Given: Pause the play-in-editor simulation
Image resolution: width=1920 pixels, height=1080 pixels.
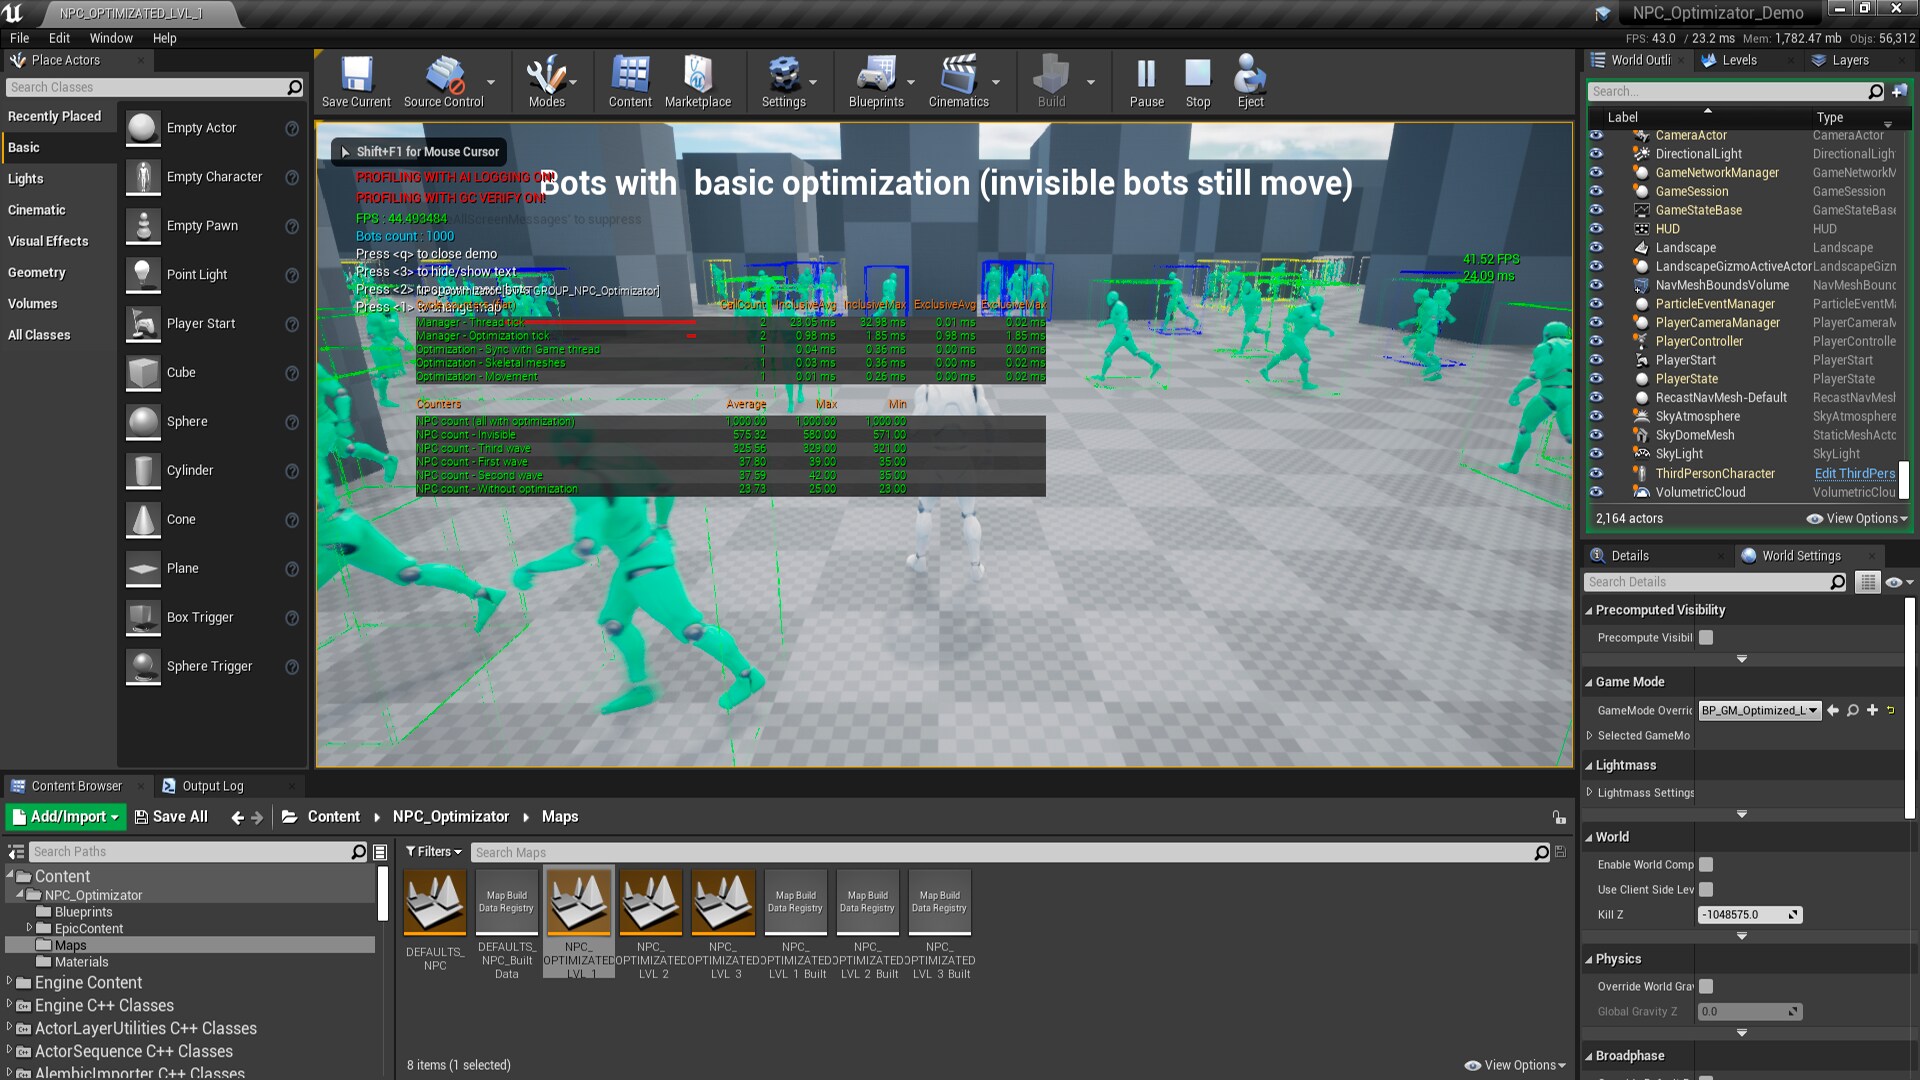Looking at the screenshot, I should point(1146,80).
